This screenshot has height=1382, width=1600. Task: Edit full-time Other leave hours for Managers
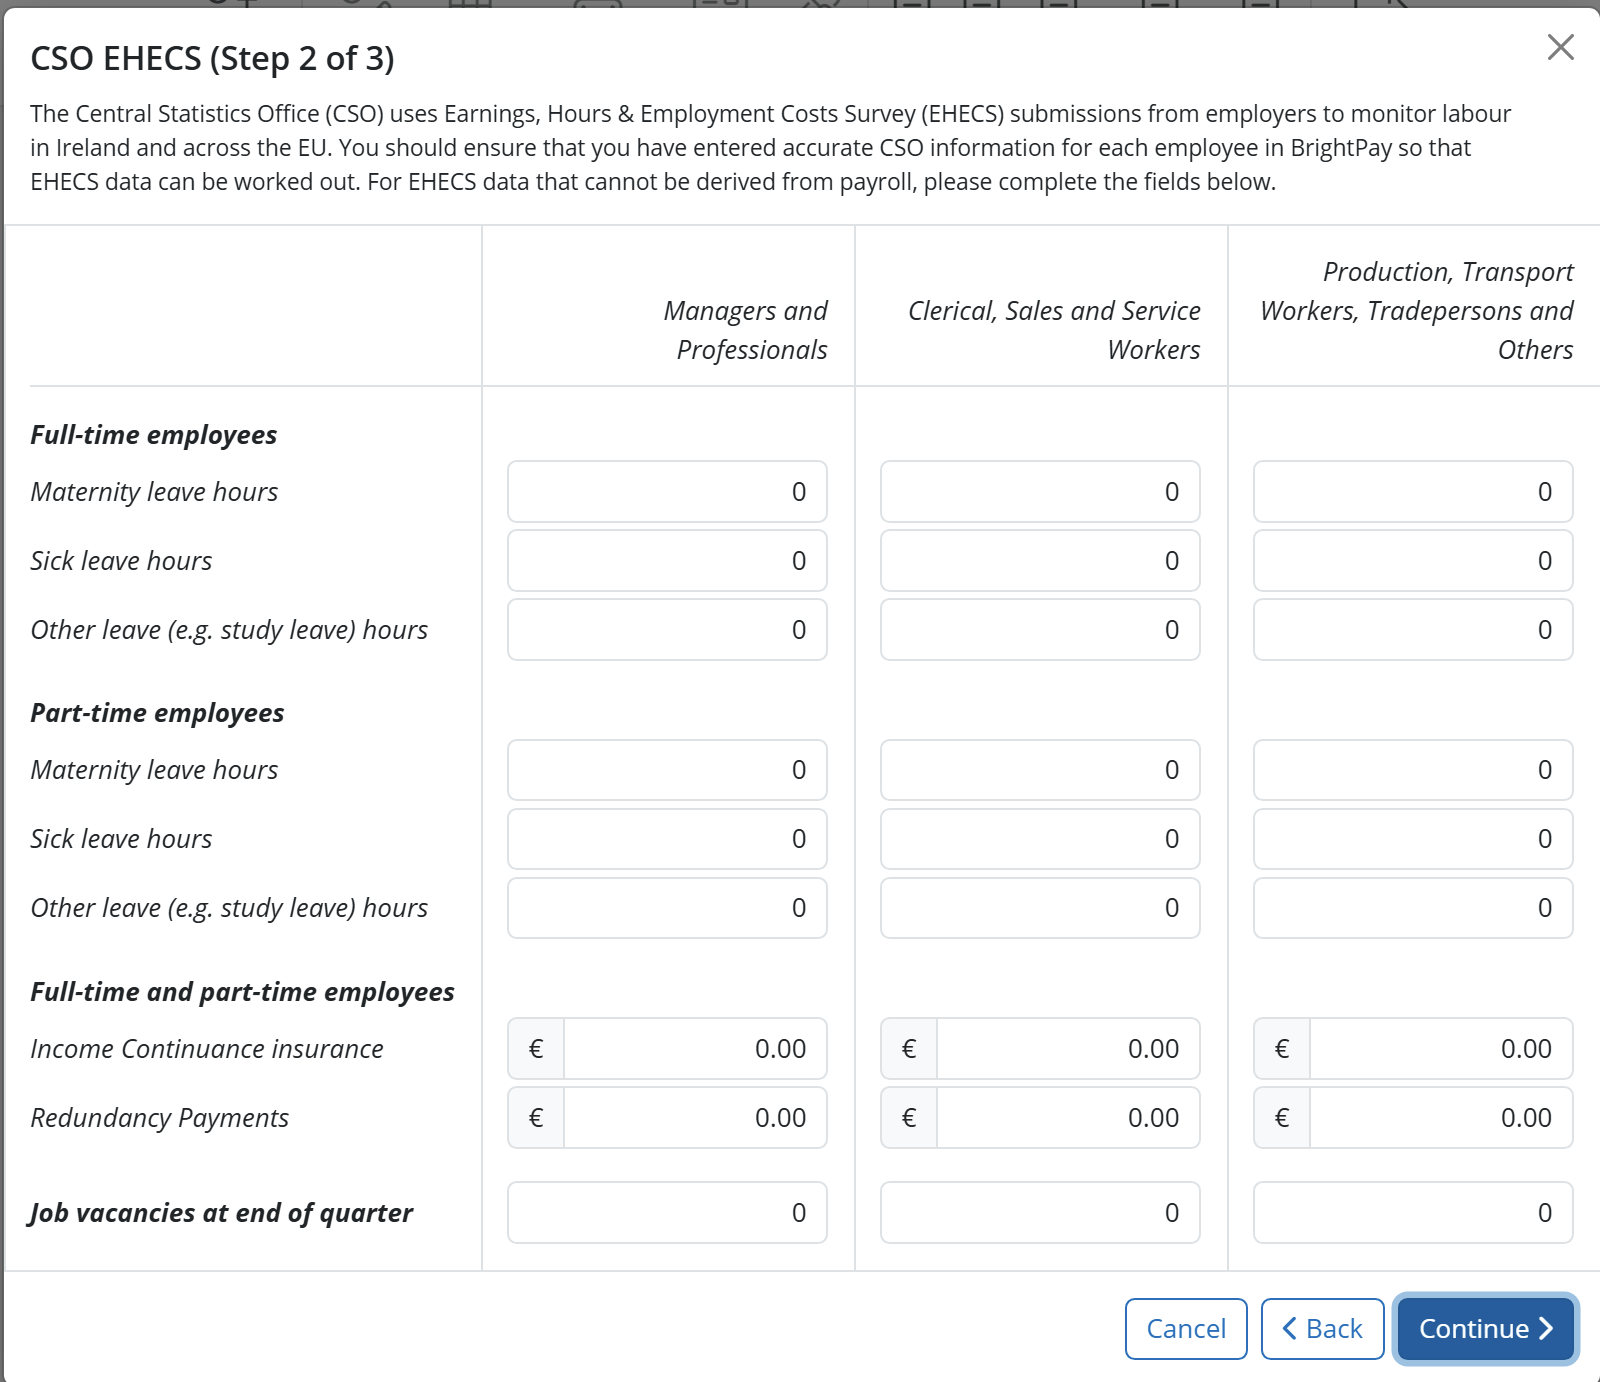point(667,629)
